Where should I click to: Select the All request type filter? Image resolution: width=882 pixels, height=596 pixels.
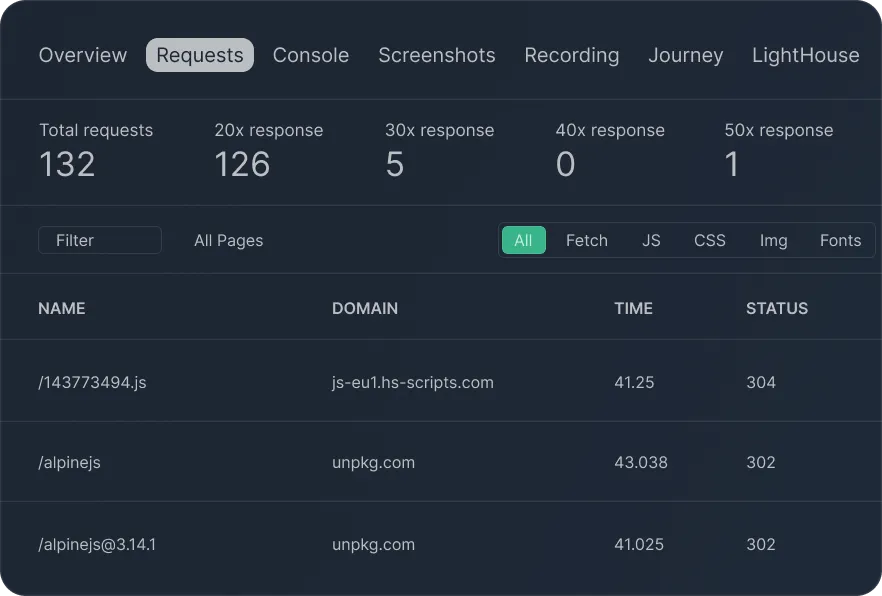(524, 240)
